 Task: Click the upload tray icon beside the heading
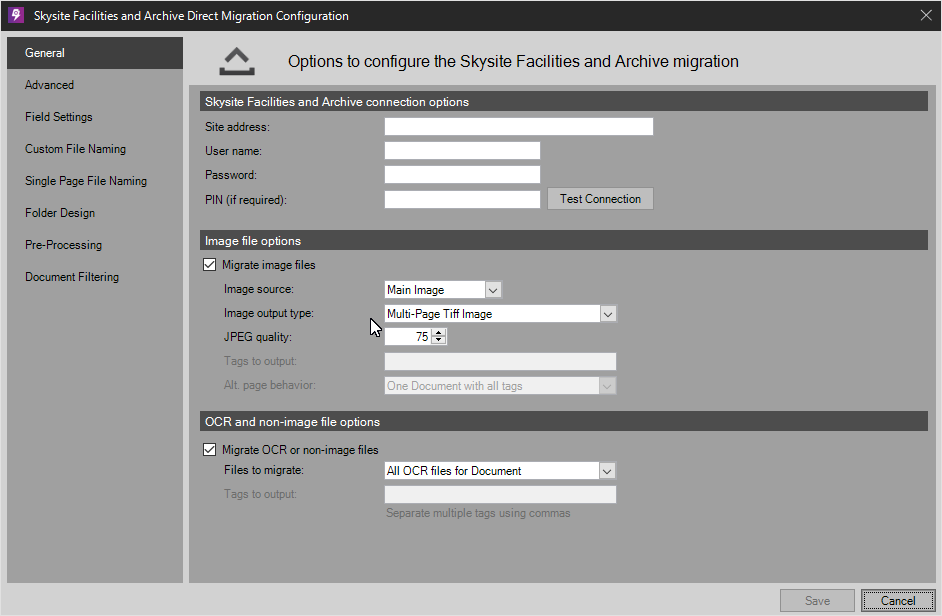click(237, 61)
